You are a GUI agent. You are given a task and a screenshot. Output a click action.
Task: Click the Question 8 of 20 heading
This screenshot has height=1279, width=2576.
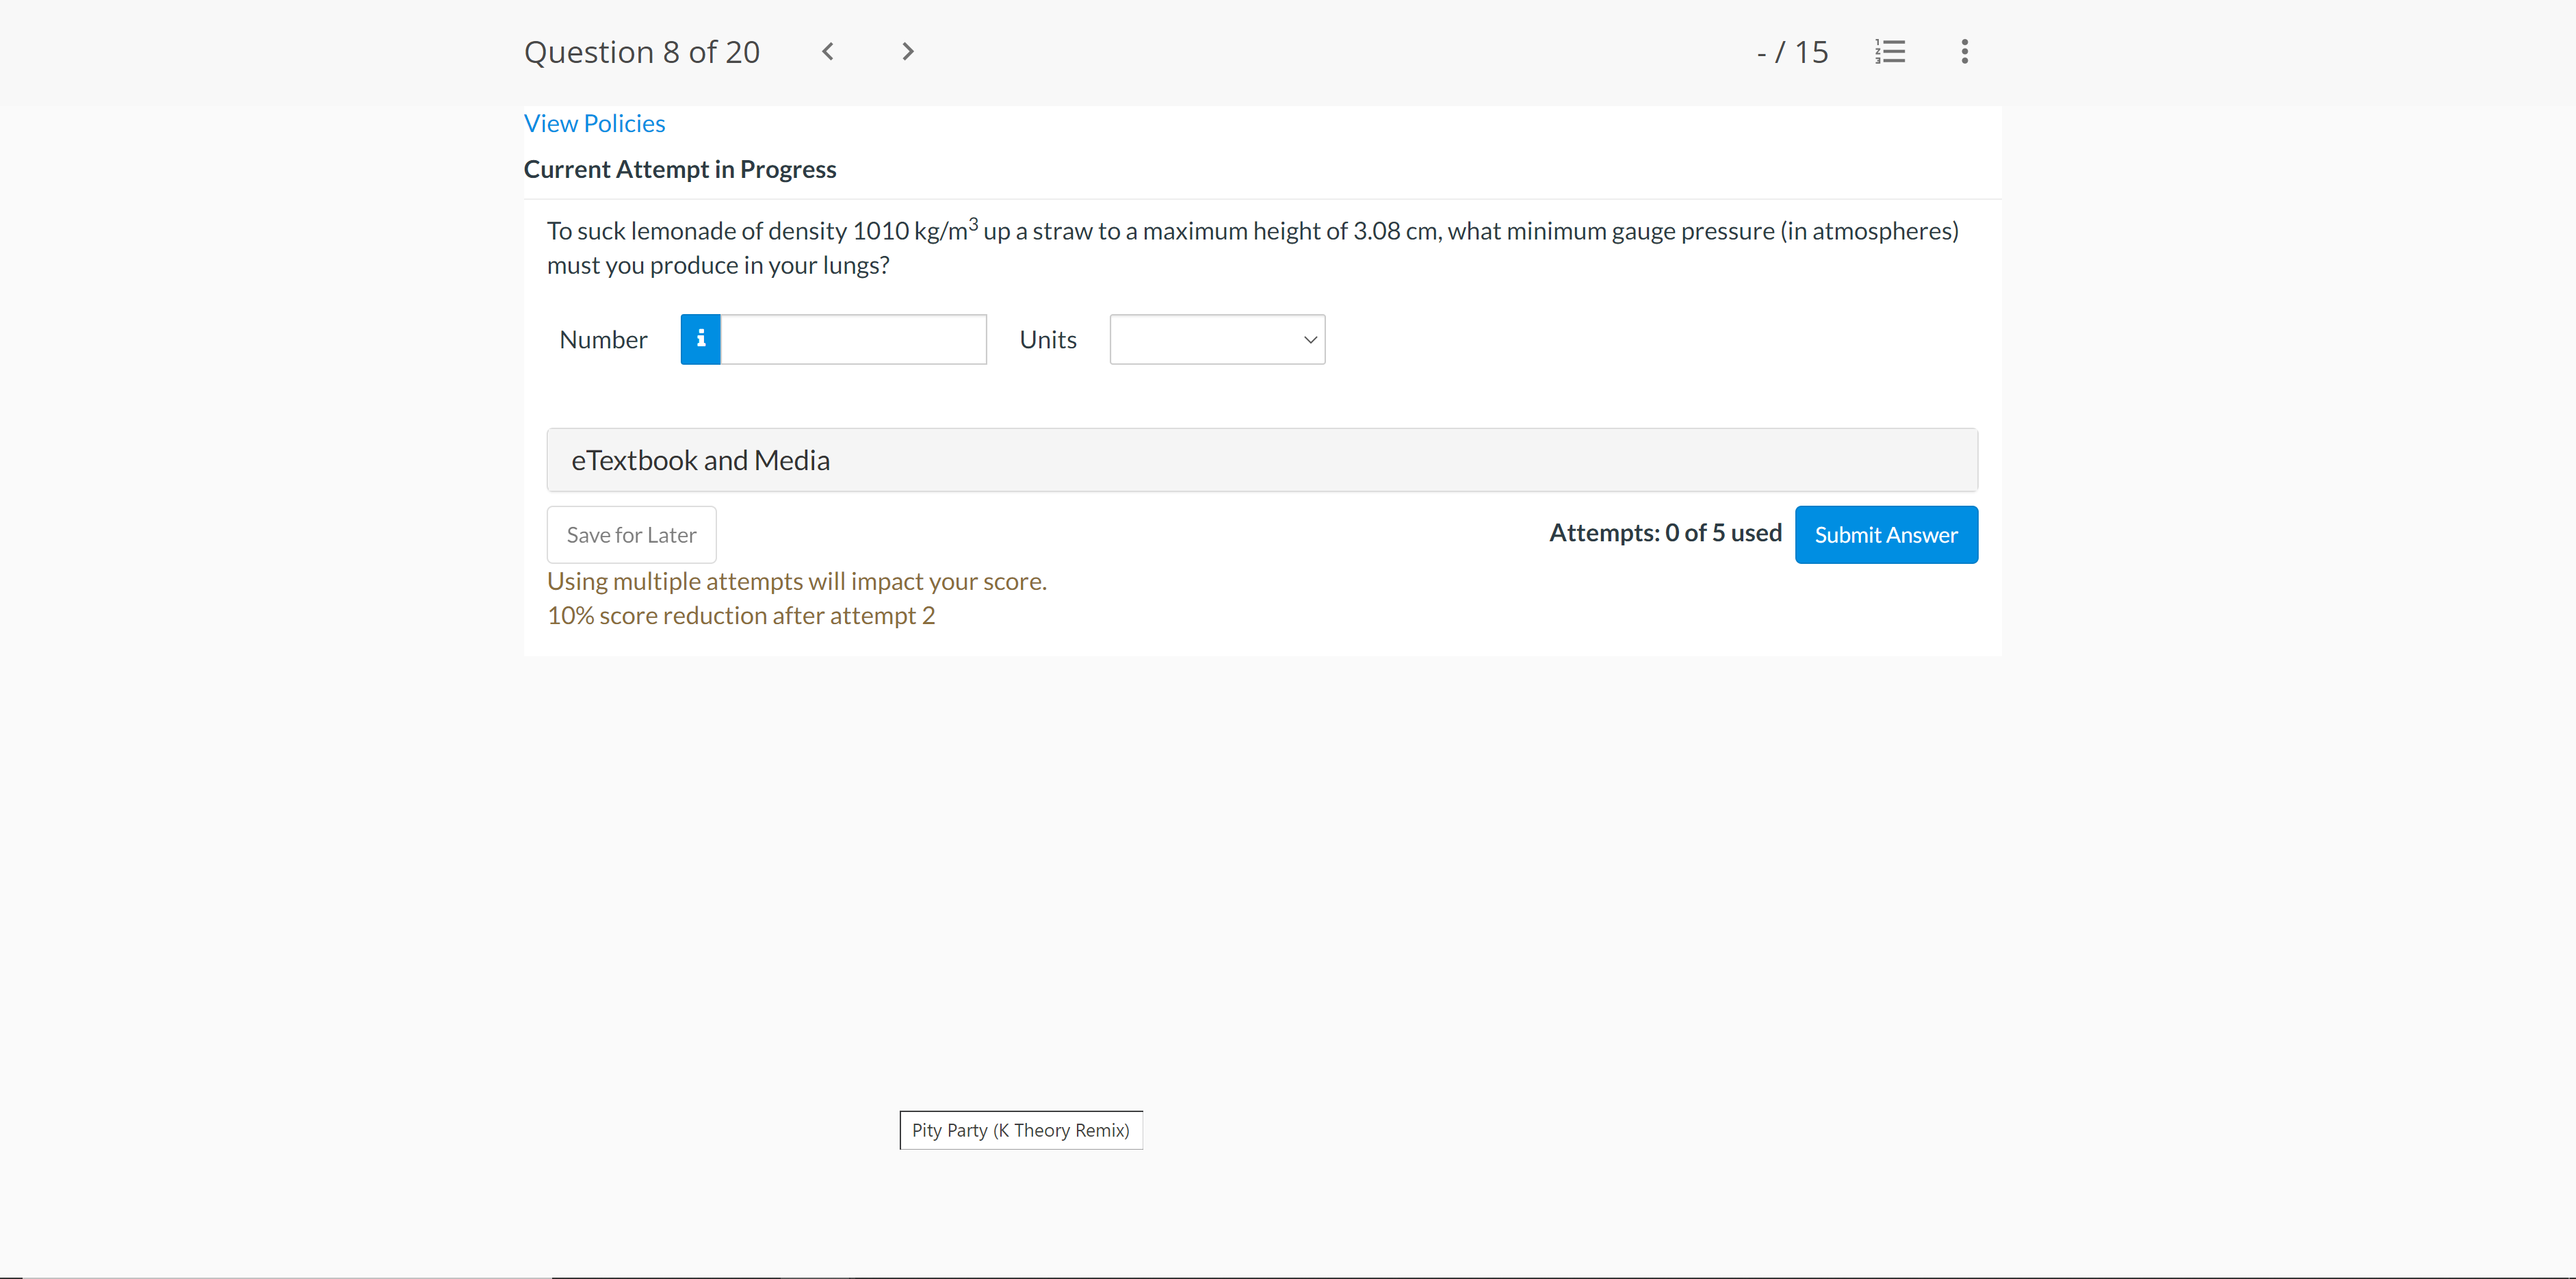641,52
